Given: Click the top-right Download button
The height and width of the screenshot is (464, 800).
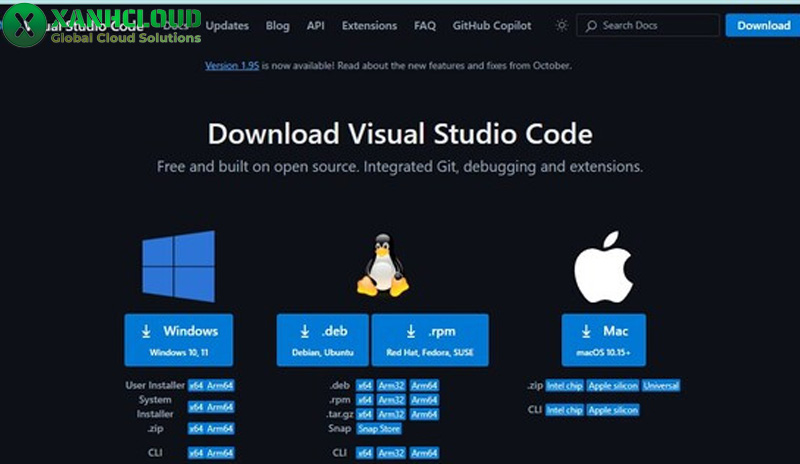Looking at the screenshot, I should click(763, 26).
